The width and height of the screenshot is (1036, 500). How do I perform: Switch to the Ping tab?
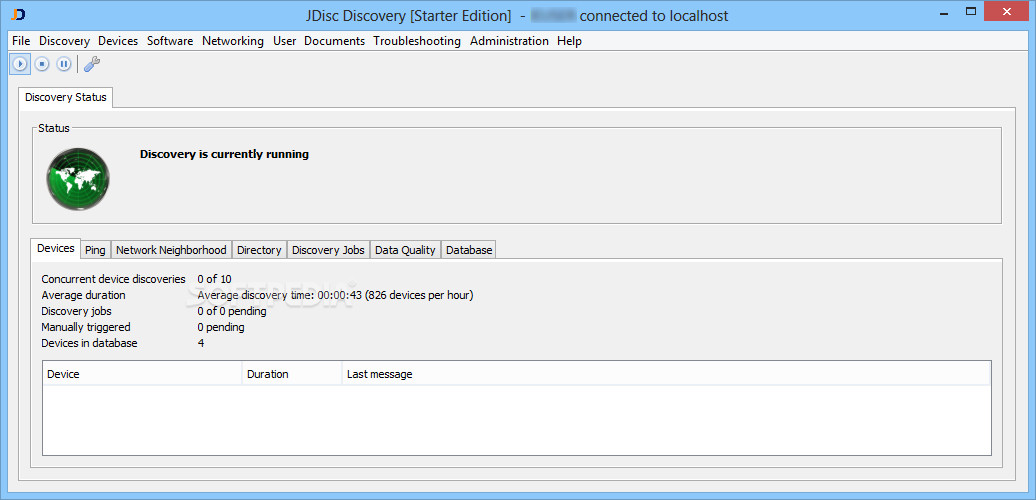coord(95,250)
